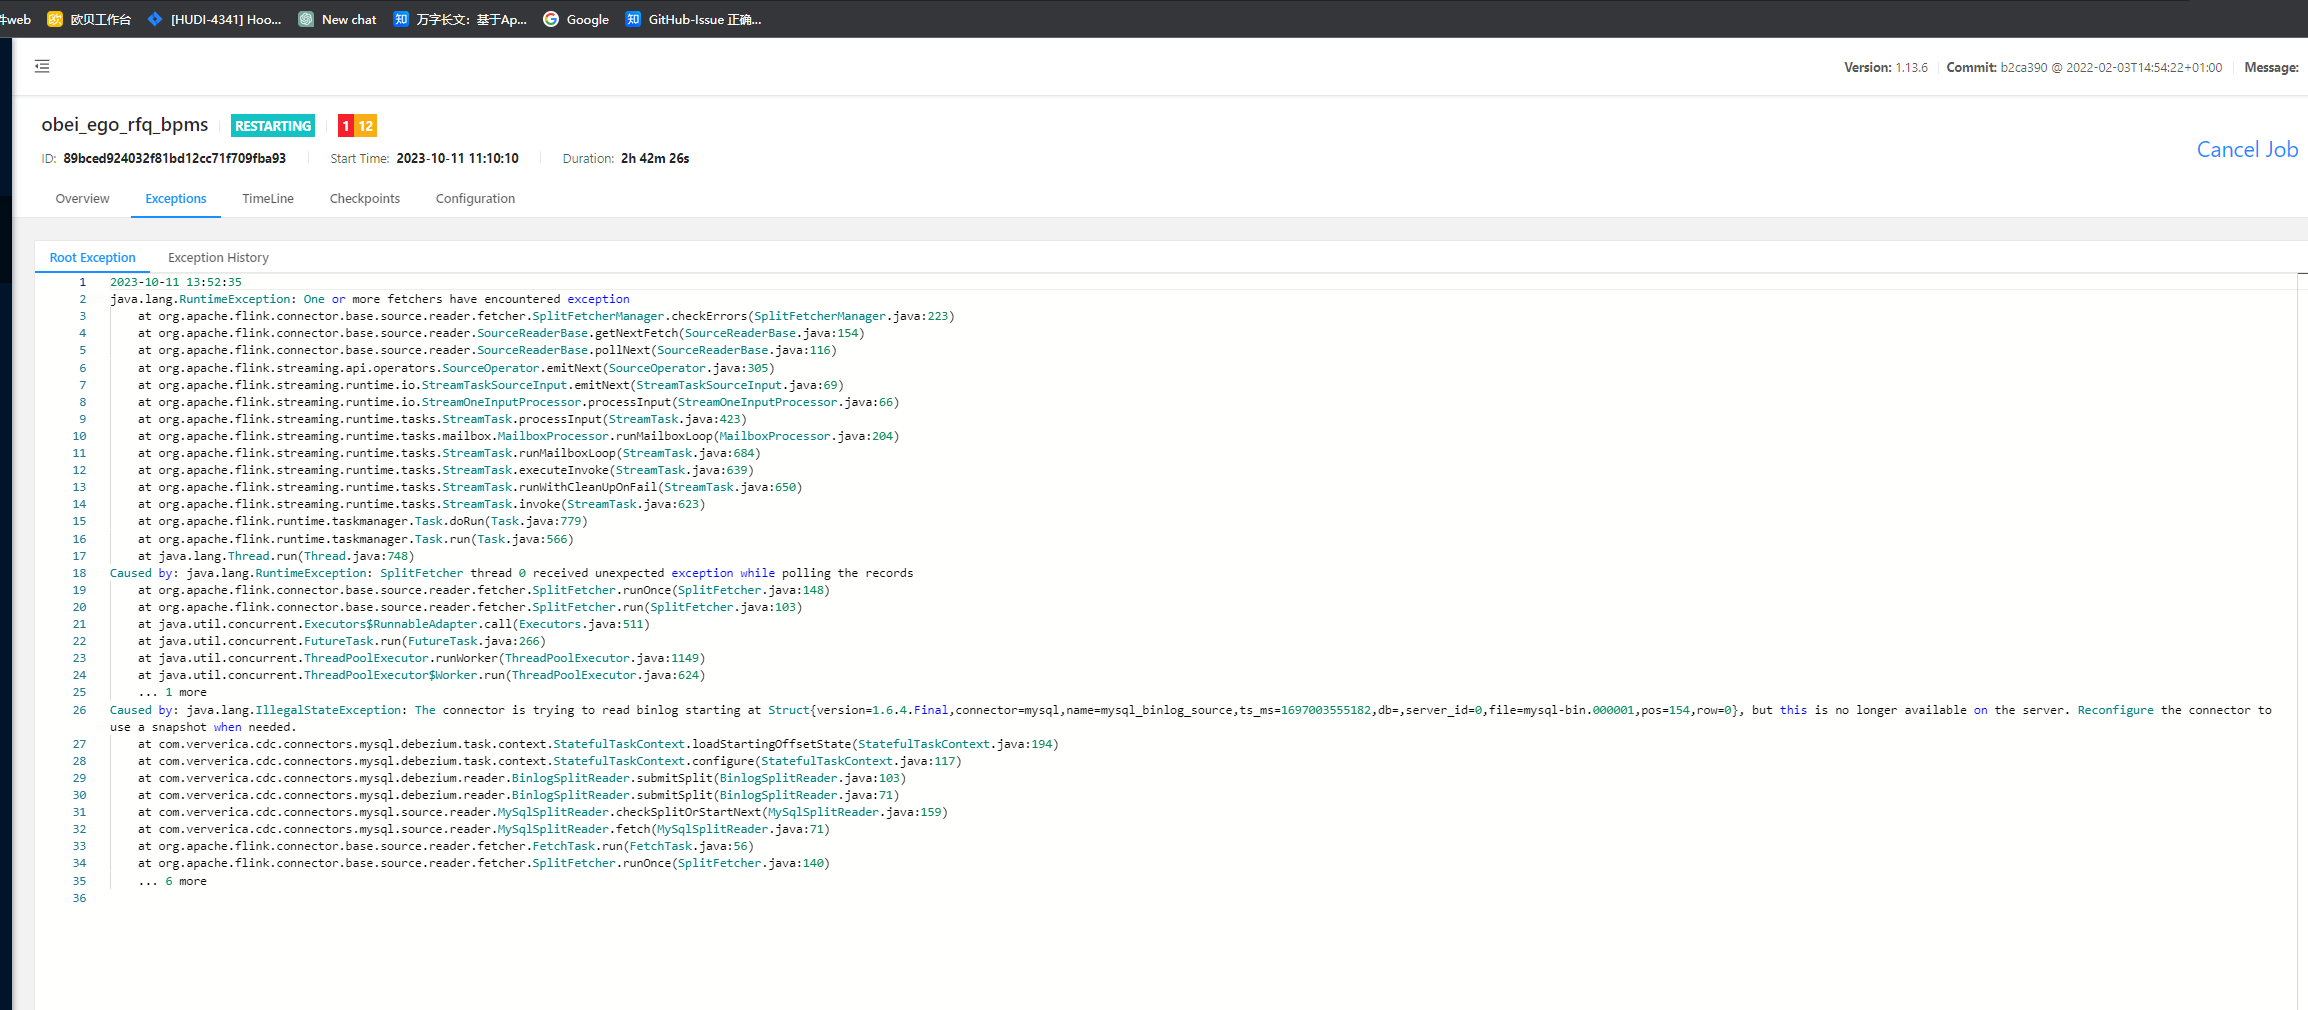Click the commit hash b2ca390

[x=2022, y=67]
